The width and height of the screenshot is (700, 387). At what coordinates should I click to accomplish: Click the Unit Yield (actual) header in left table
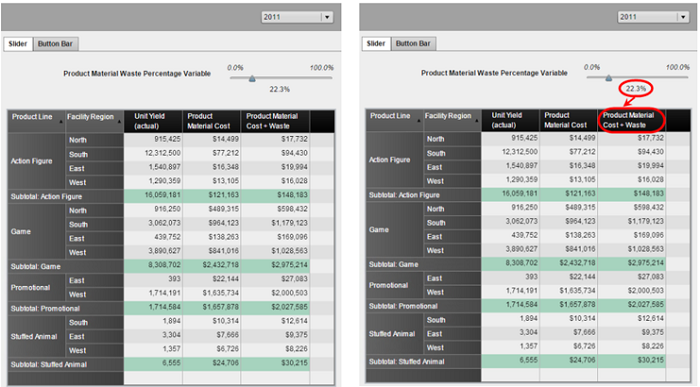pos(153,121)
